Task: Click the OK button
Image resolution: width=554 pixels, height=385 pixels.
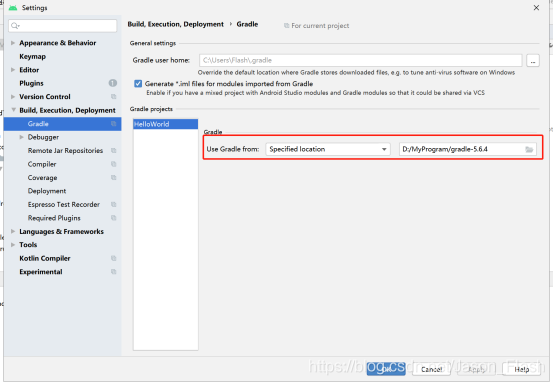Action: pyautogui.click(x=386, y=369)
